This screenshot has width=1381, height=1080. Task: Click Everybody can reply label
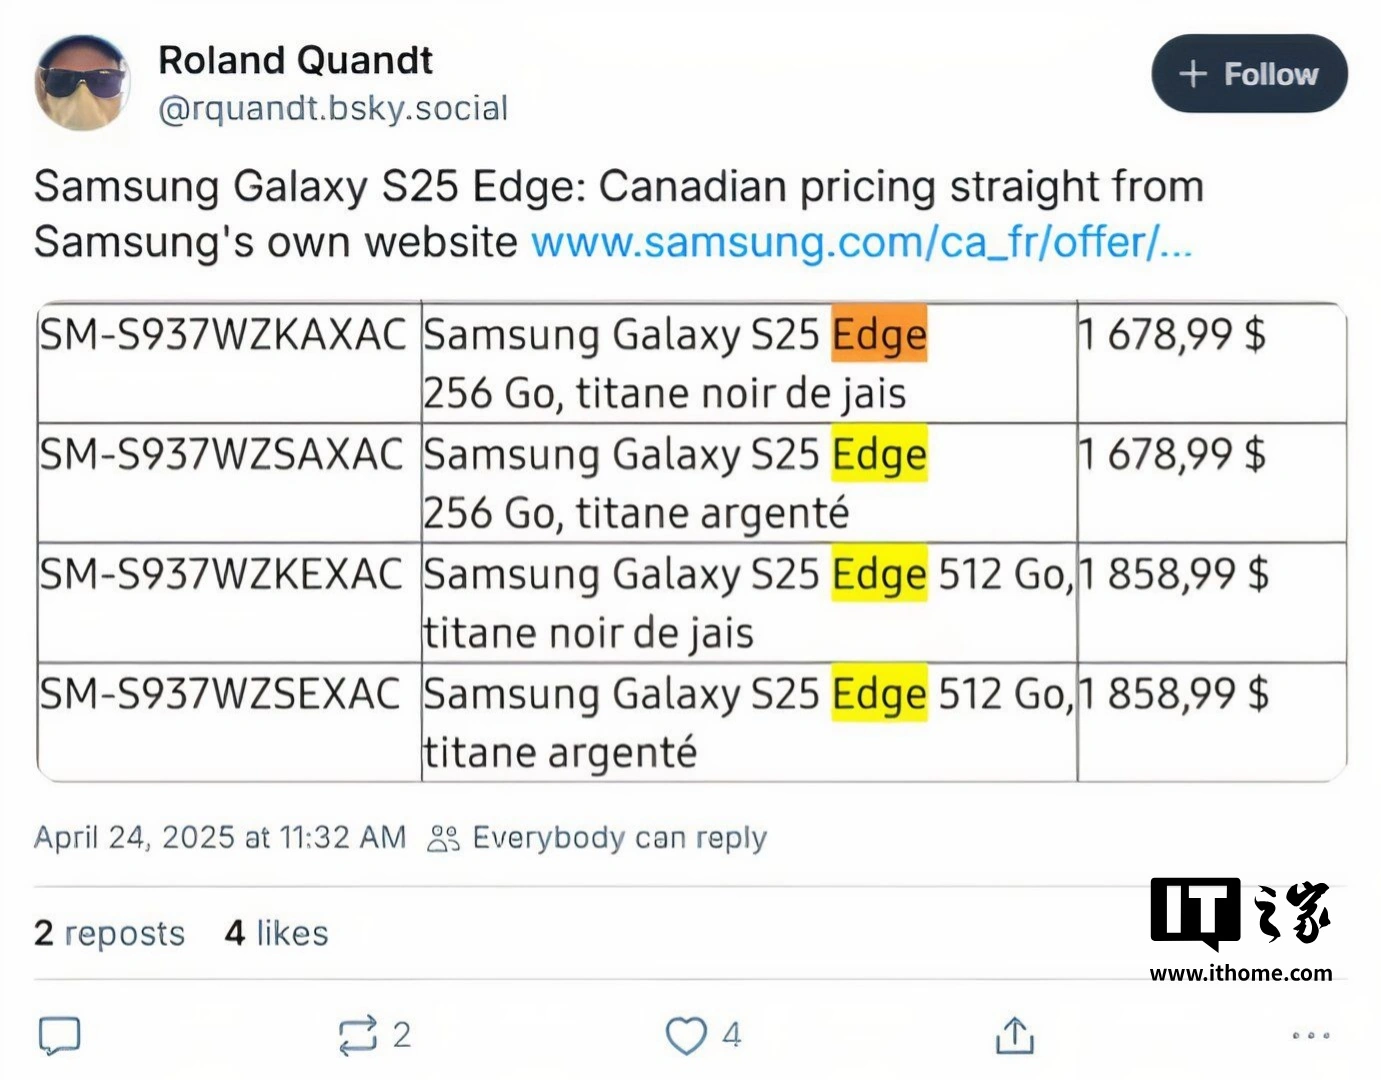coord(619,837)
